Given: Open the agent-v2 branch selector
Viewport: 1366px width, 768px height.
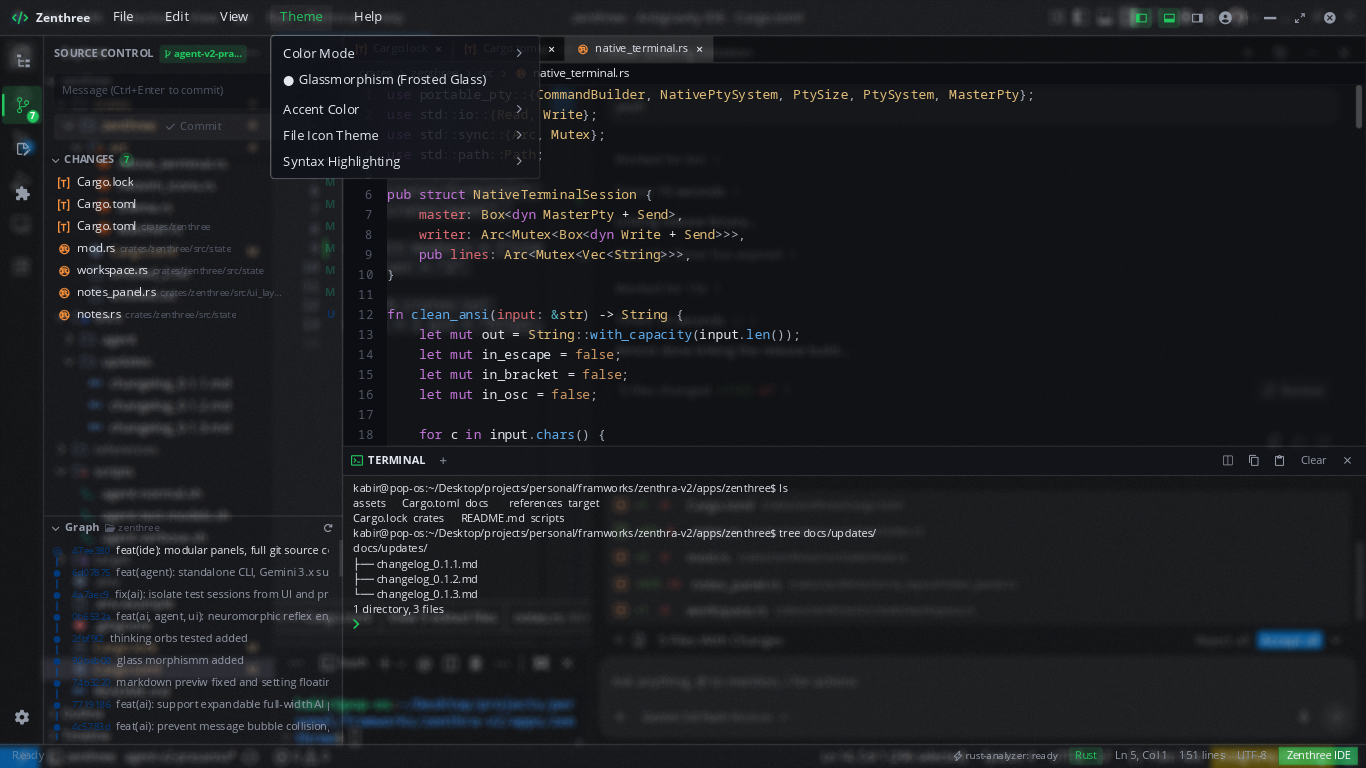Looking at the screenshot, I should tap(203, 53).
